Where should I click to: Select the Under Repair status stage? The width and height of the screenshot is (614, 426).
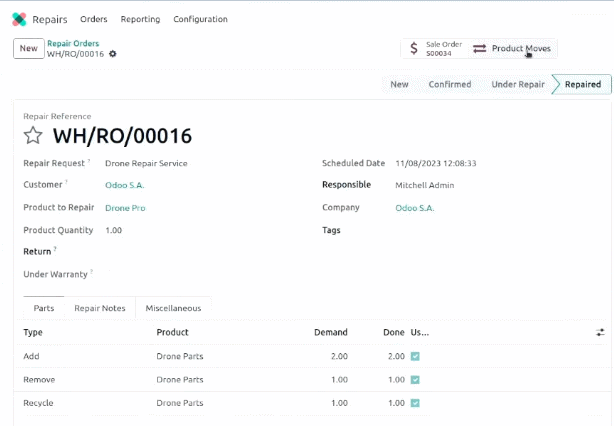pyautogui.click(x=518, y=84)
